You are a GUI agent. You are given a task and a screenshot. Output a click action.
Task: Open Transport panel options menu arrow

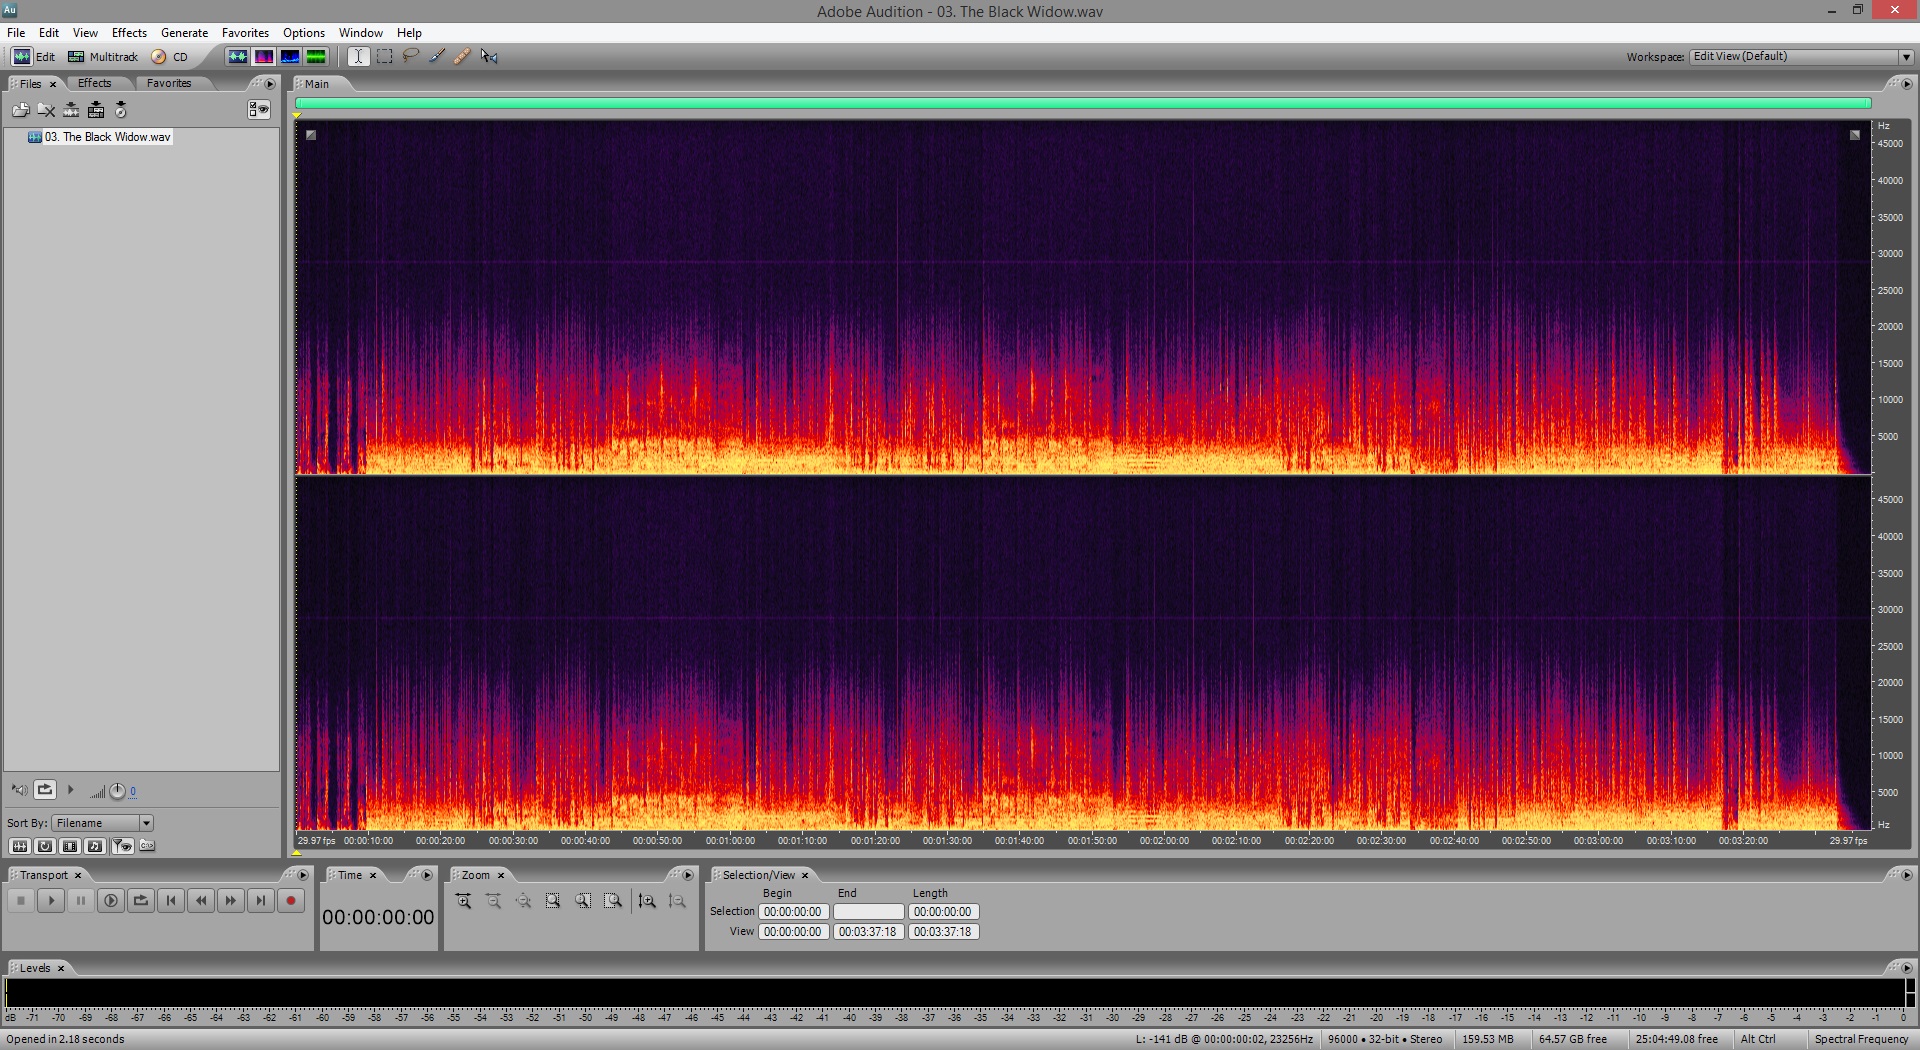303,875
